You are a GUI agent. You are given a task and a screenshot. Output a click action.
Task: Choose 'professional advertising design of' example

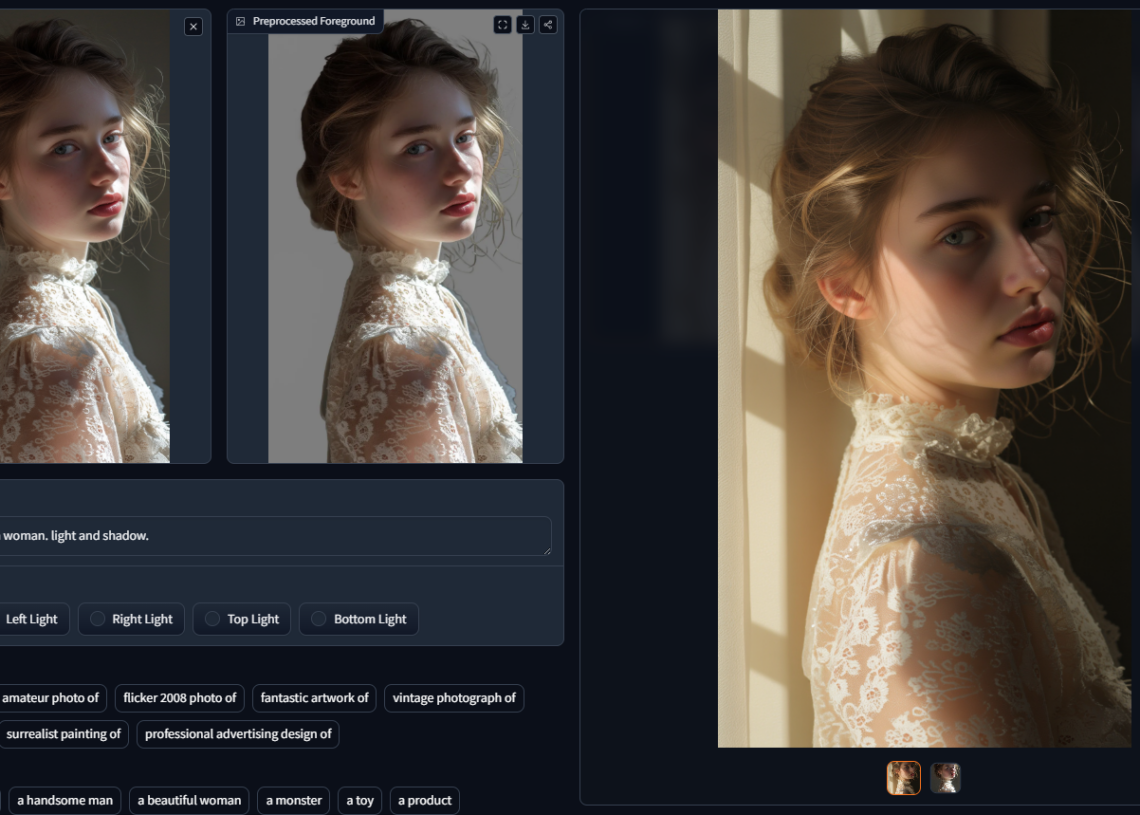click(x=238, y=734)
